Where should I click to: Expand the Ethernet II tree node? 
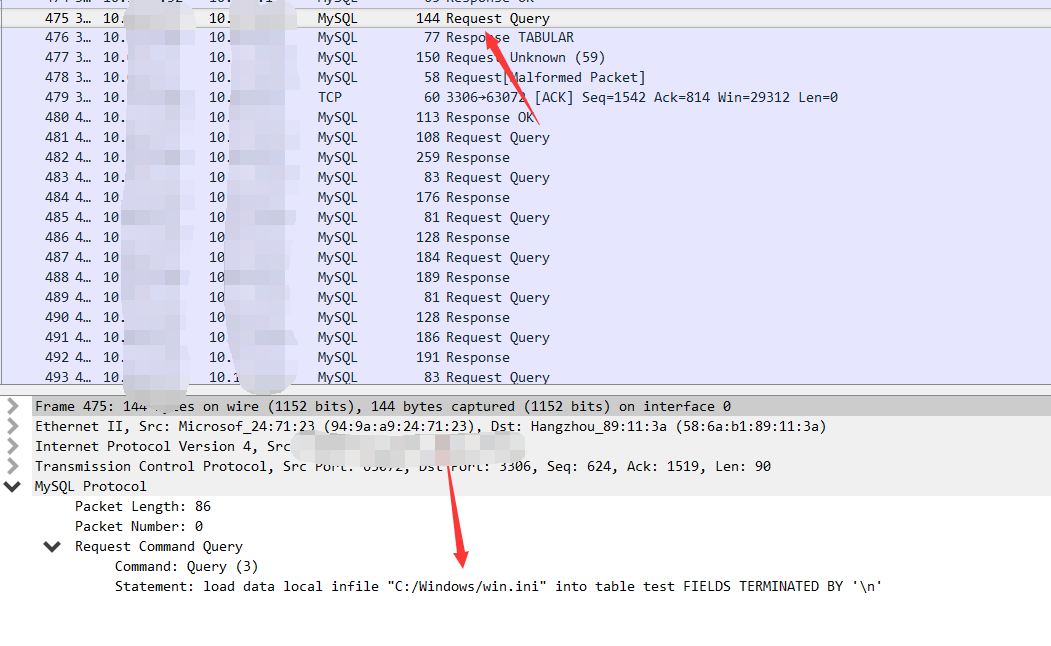click(x=12, y=426)
